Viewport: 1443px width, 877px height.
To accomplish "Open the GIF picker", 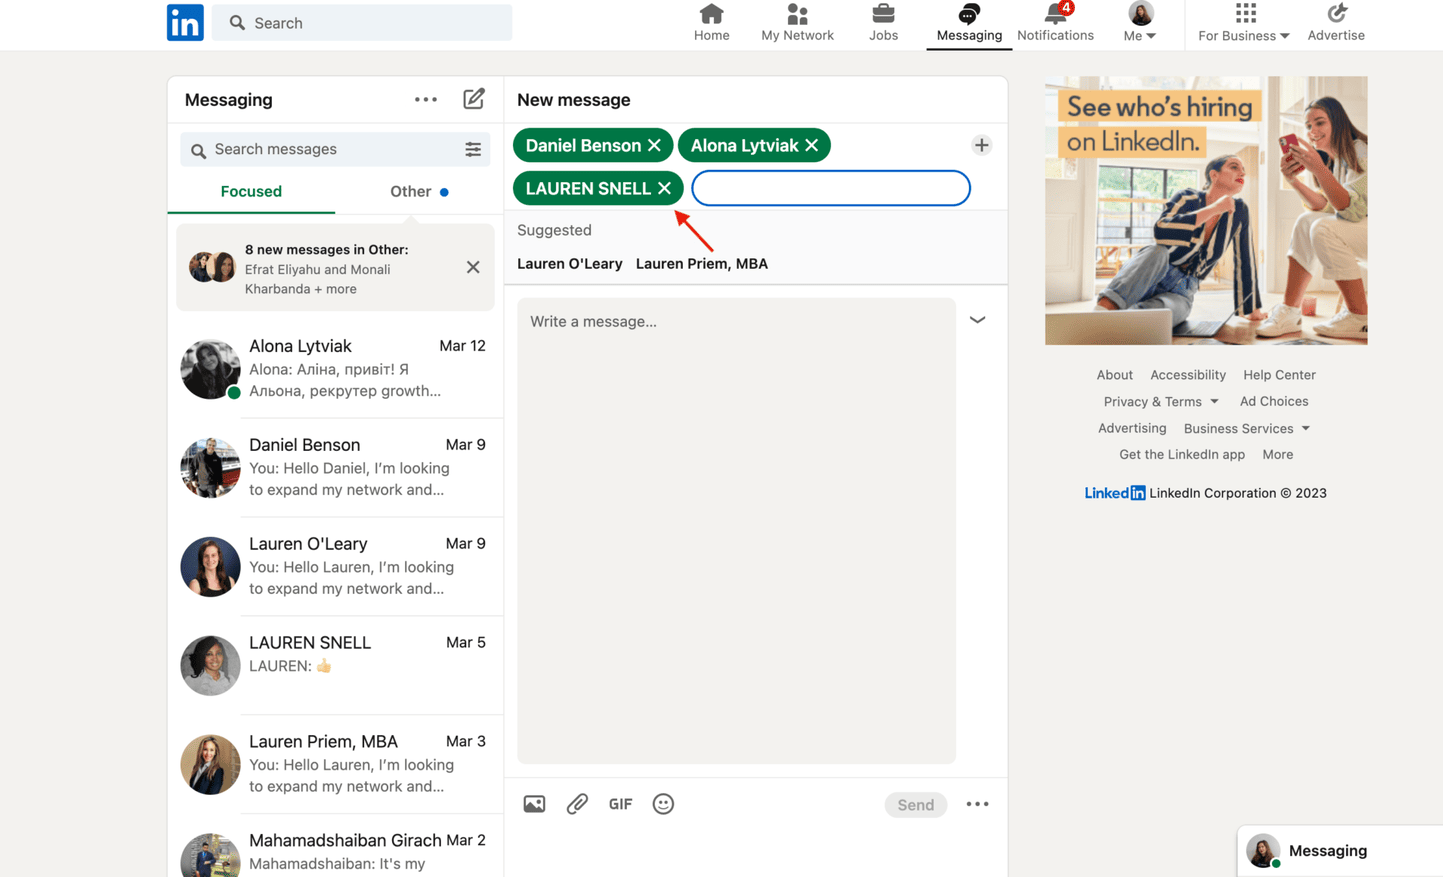I will pyautogui.click(x=620, y=804).
